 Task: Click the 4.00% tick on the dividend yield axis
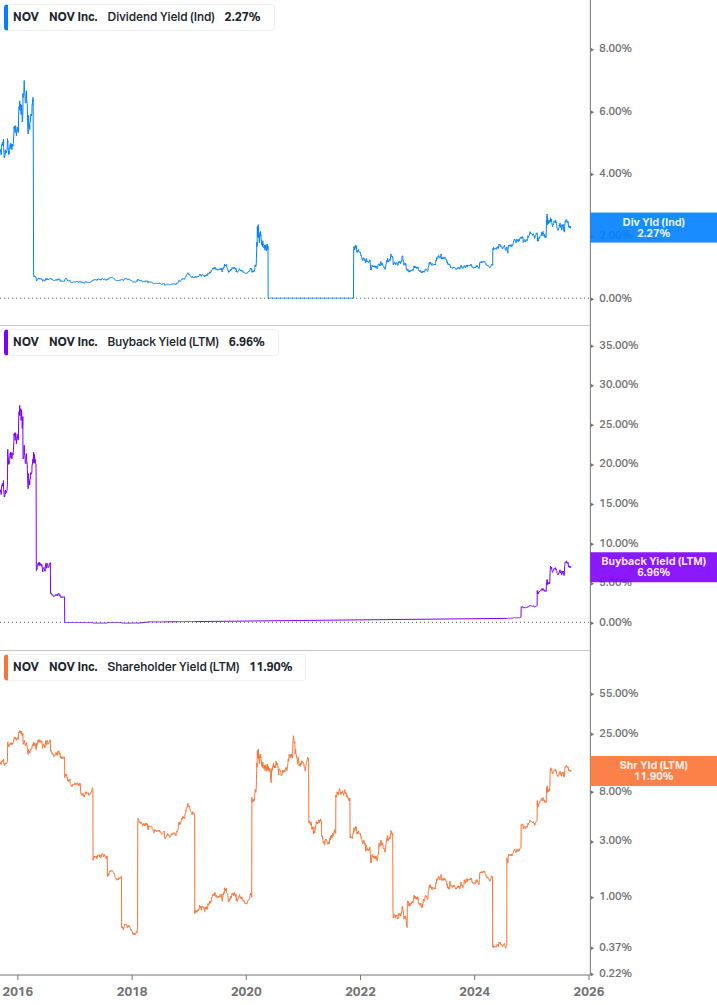coord(615,174)
